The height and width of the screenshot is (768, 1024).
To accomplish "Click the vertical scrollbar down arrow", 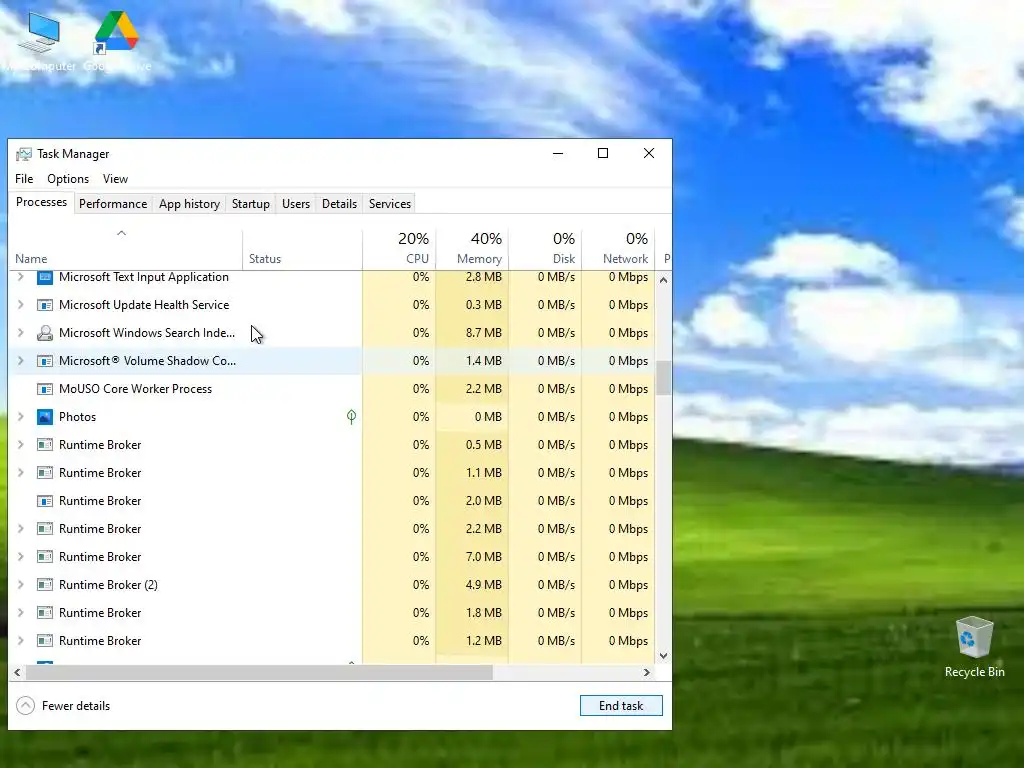I will pos(664,656).
